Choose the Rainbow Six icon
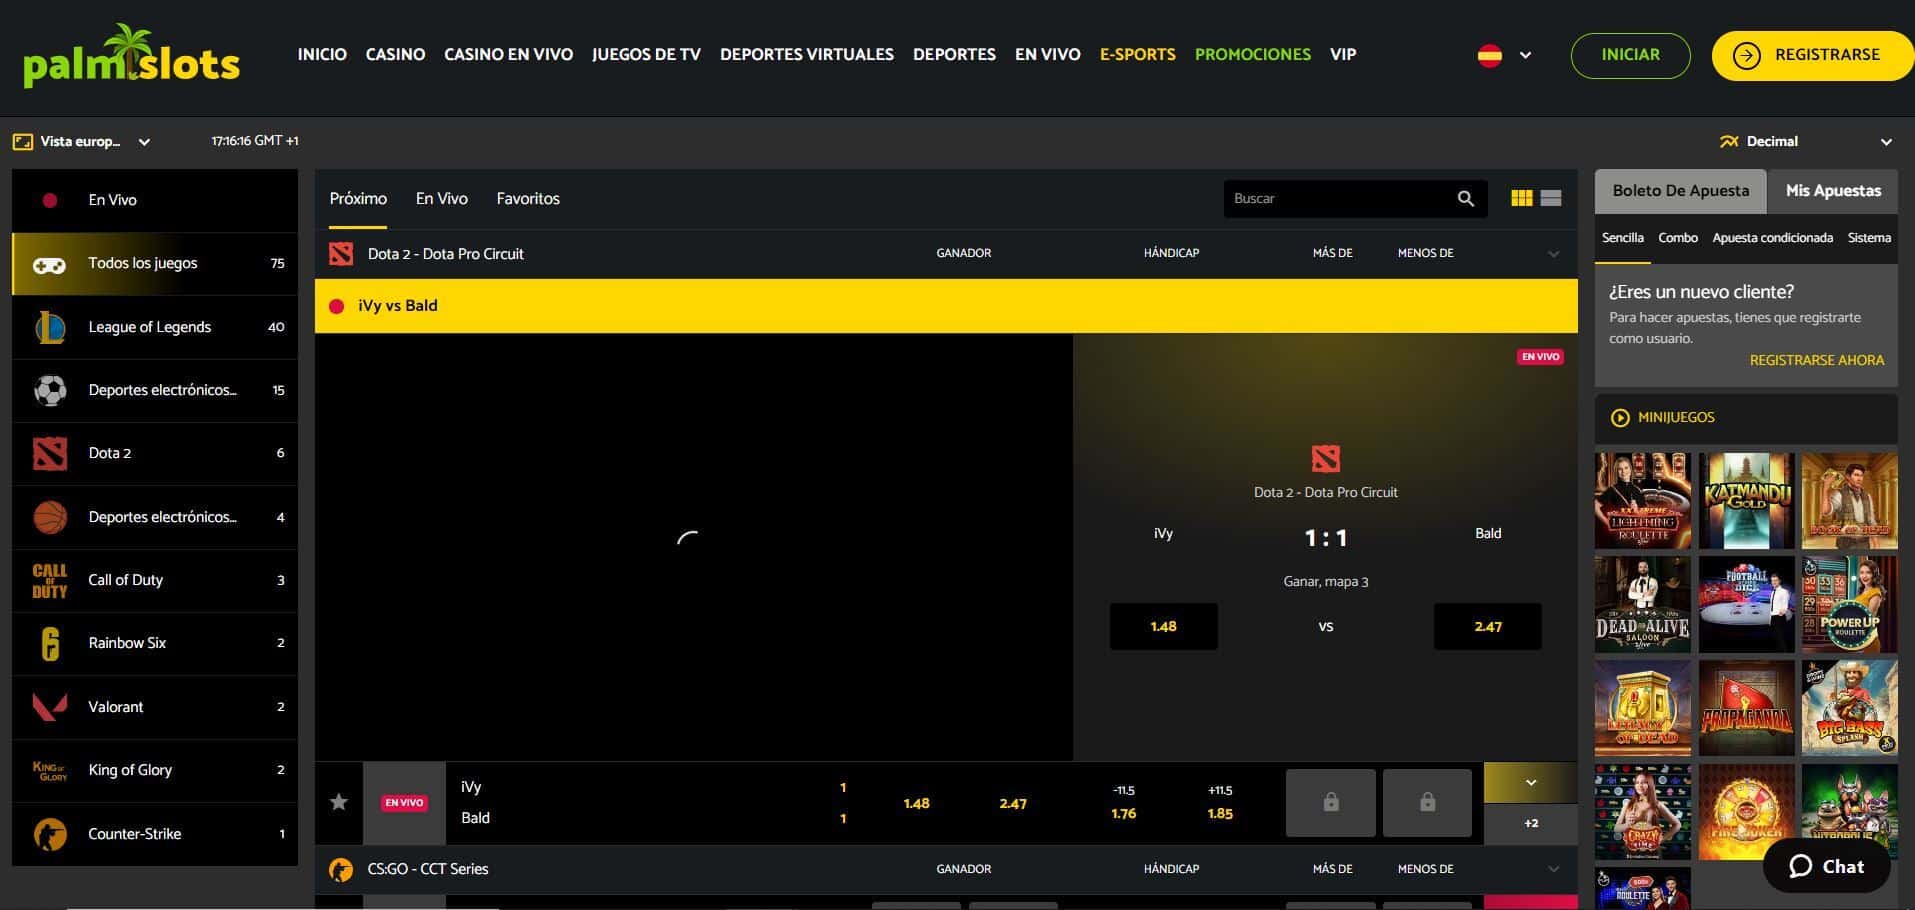The height and width of the screenshot is (910, 1915). coord(50,643)
